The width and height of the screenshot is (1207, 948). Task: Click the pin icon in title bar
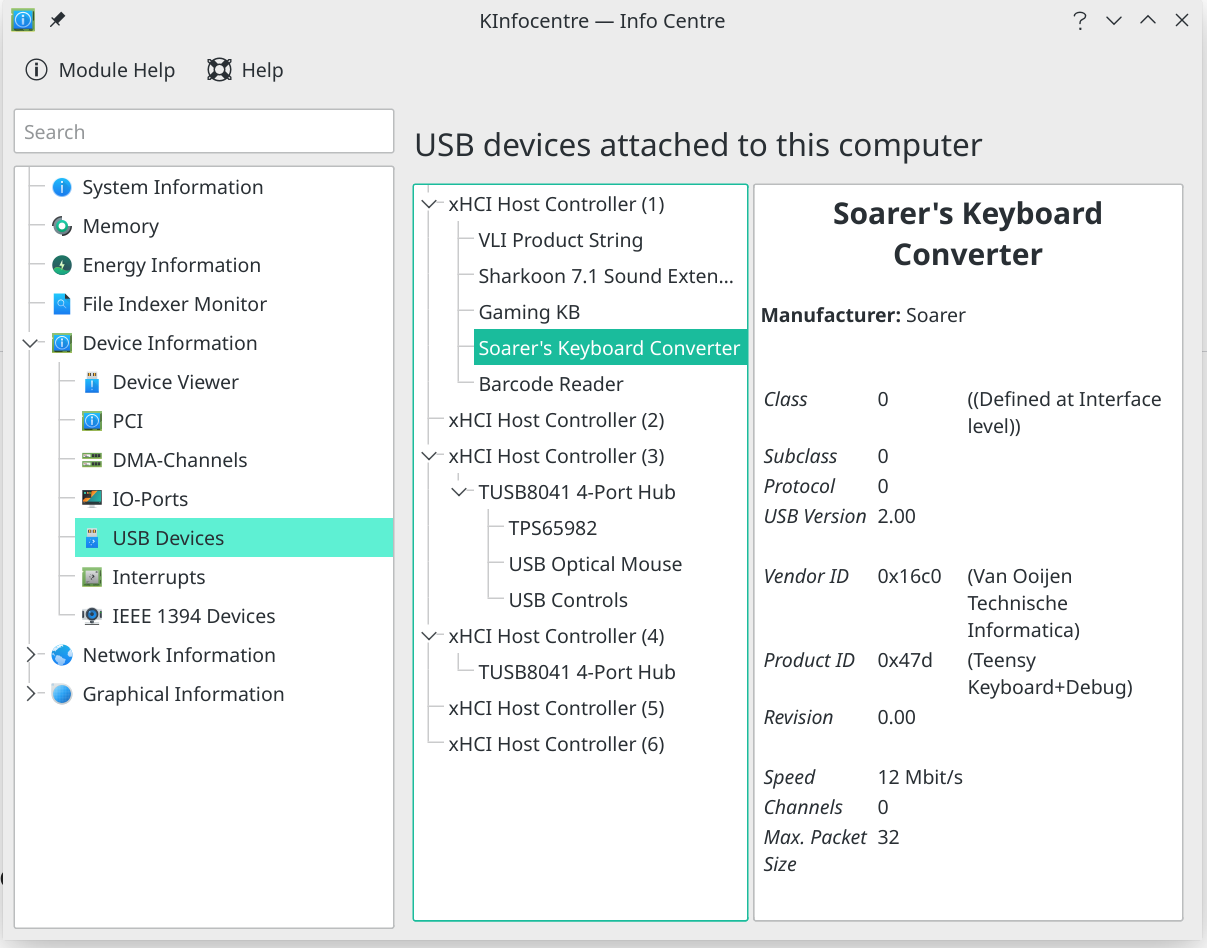[x=57, y=20]
